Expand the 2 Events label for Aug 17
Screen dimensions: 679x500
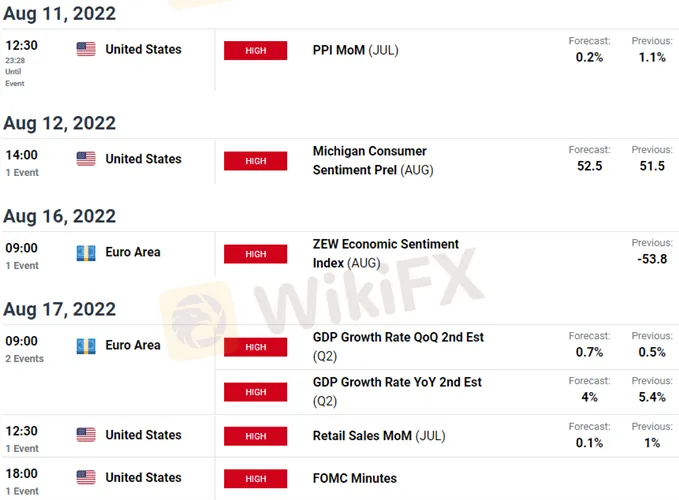click(23, 359)
